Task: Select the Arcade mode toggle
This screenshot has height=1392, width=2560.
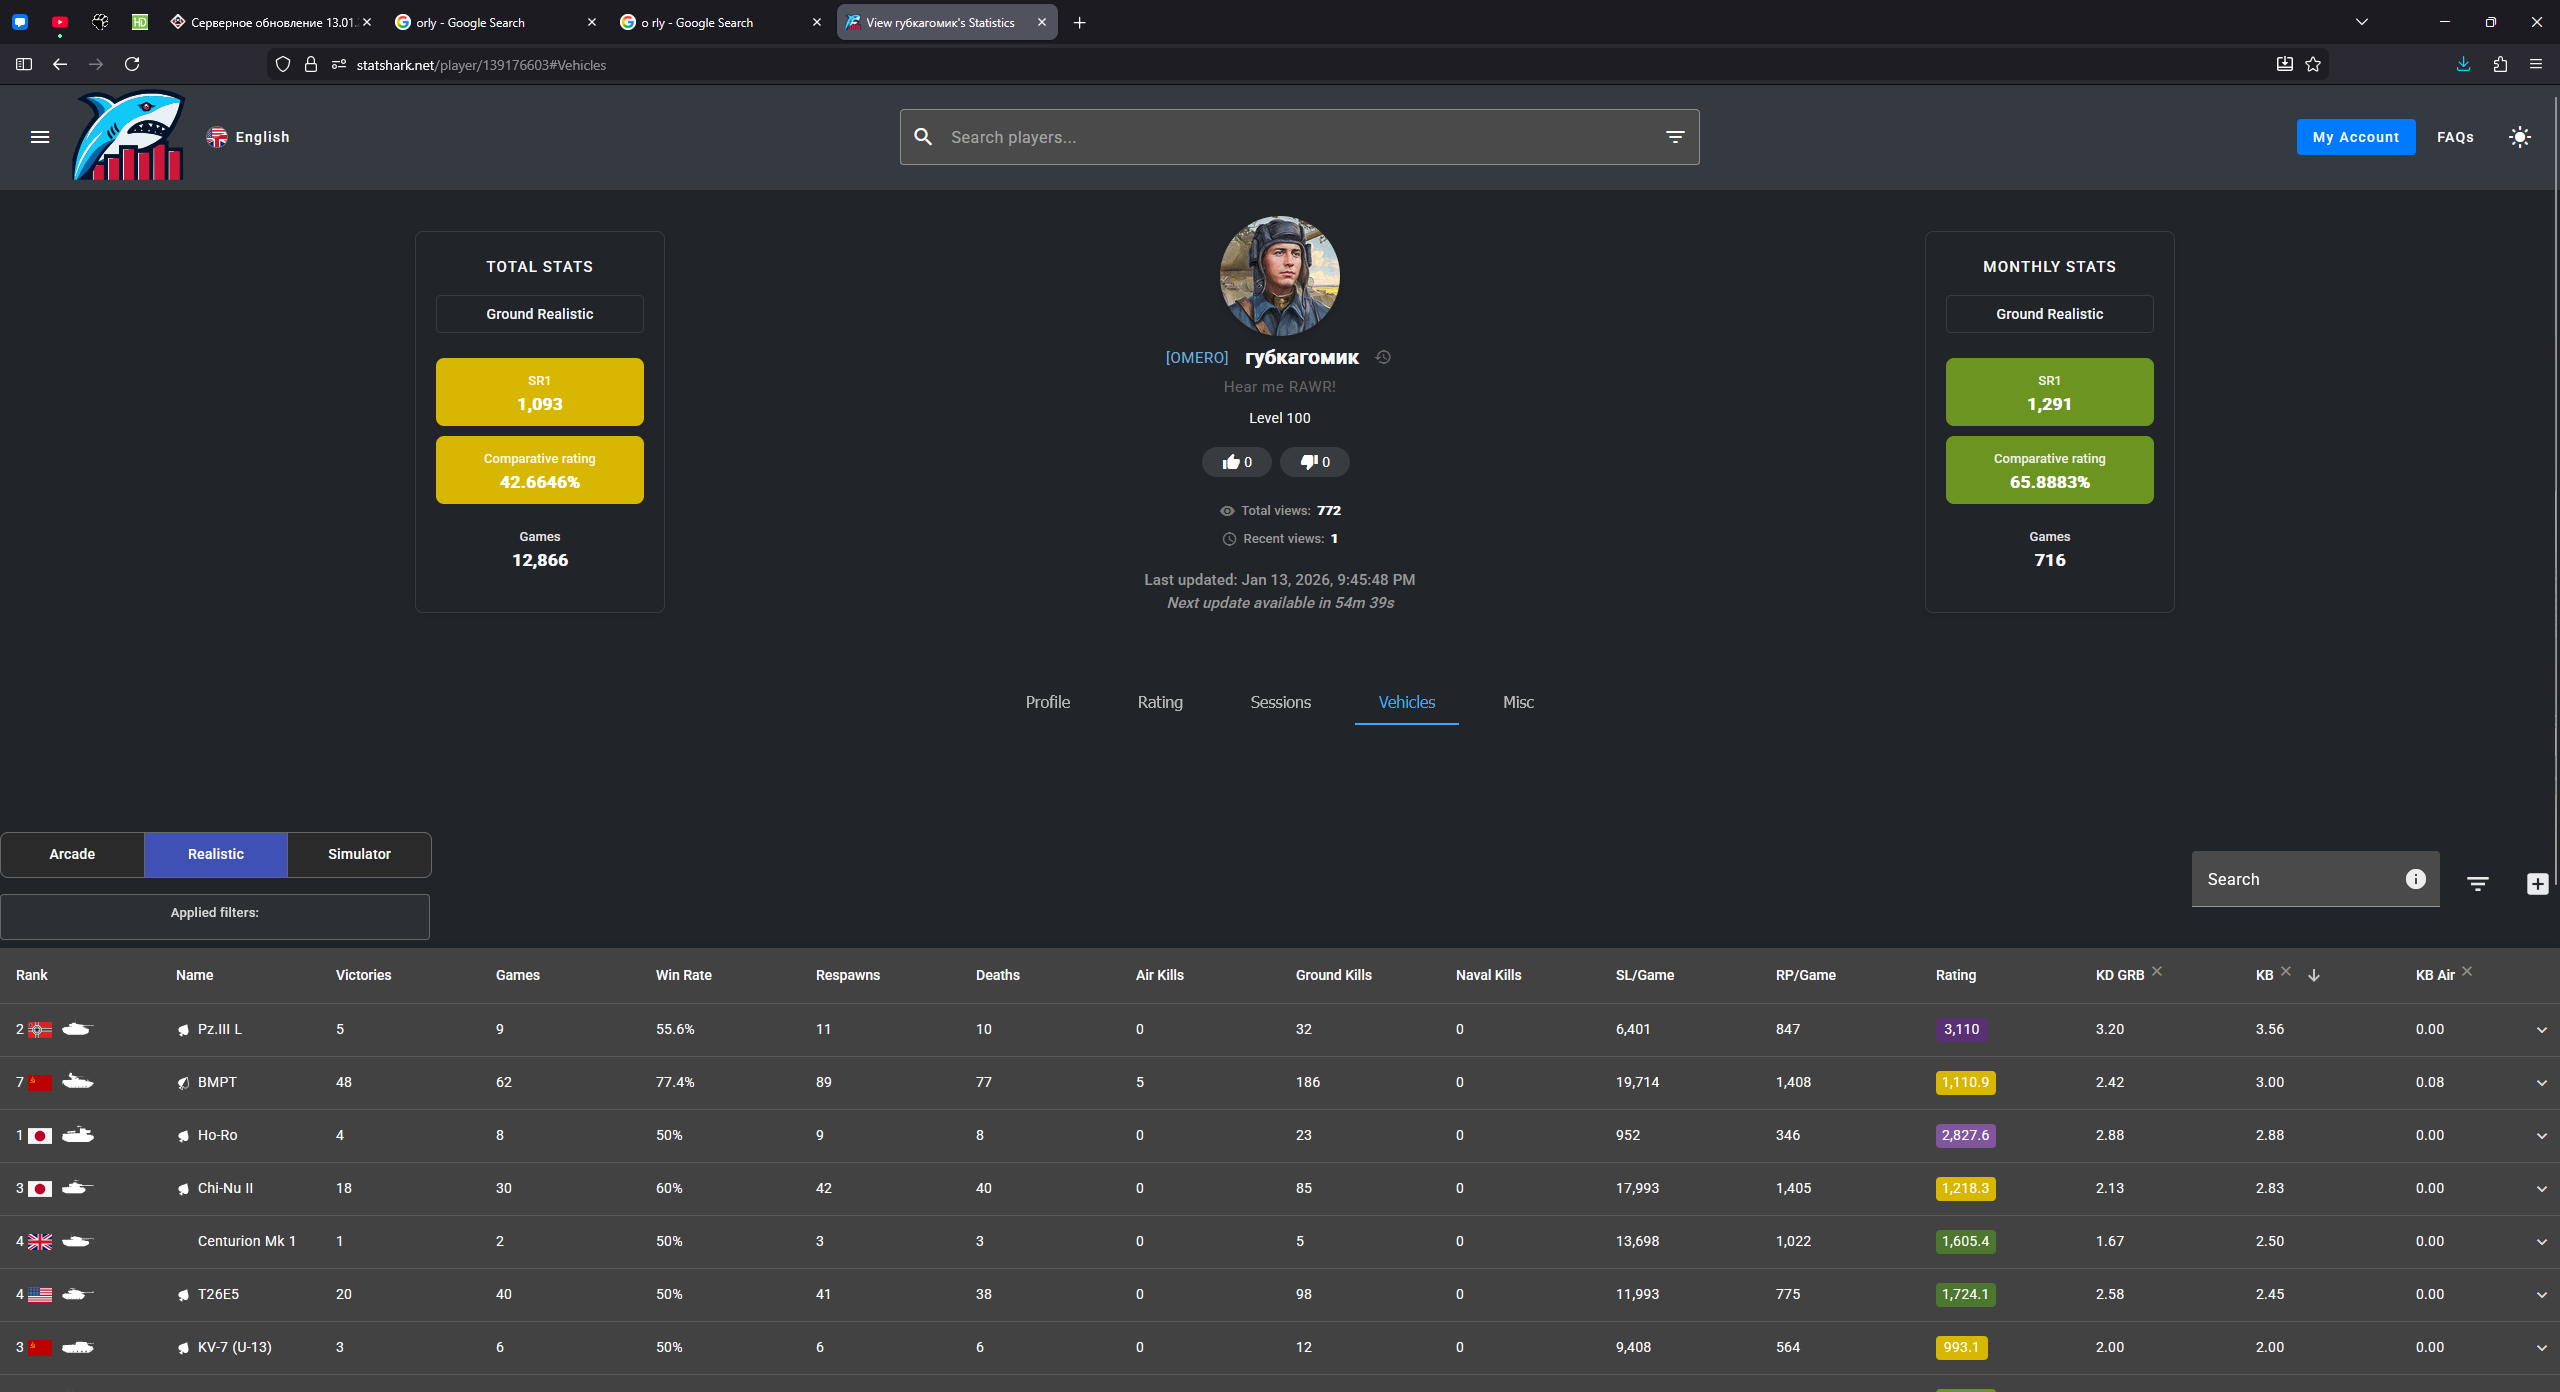Action: (72, 854)
